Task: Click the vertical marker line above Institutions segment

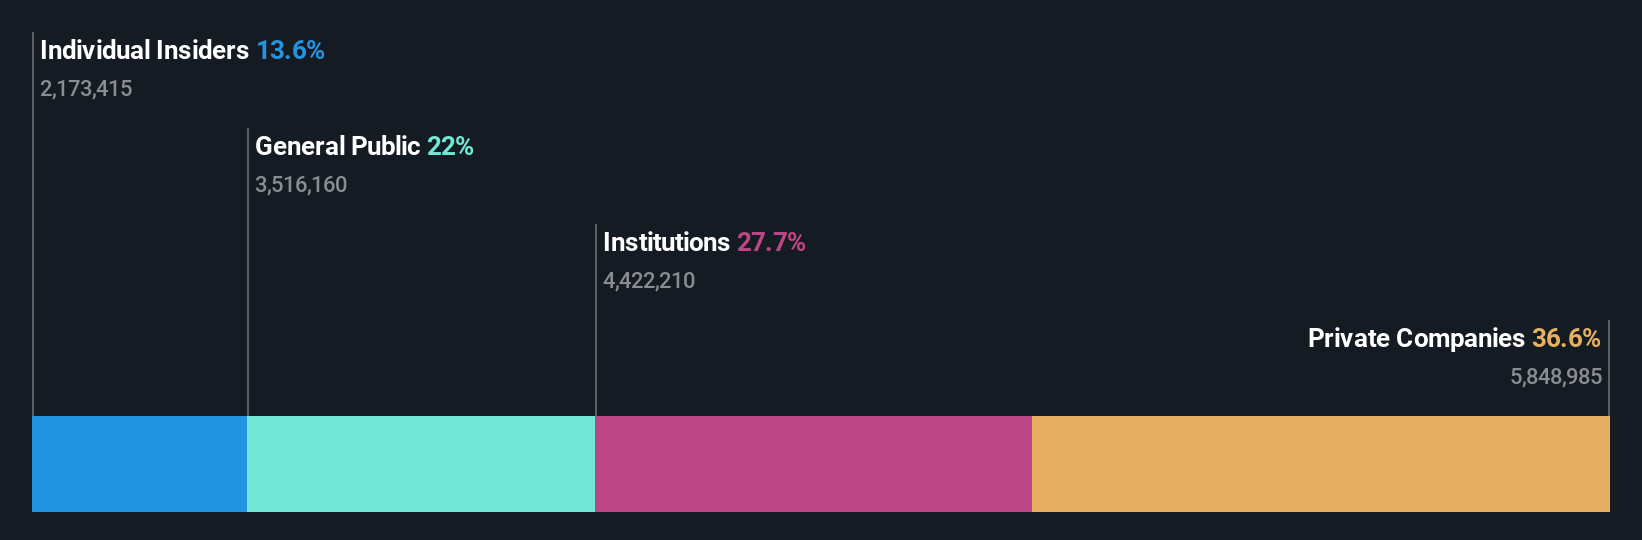Action: [x=596, y=320]
